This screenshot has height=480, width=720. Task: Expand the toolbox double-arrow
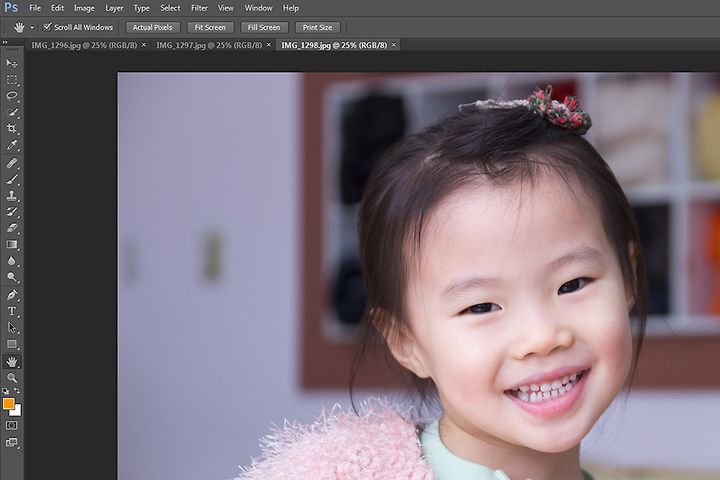[5, 43]
